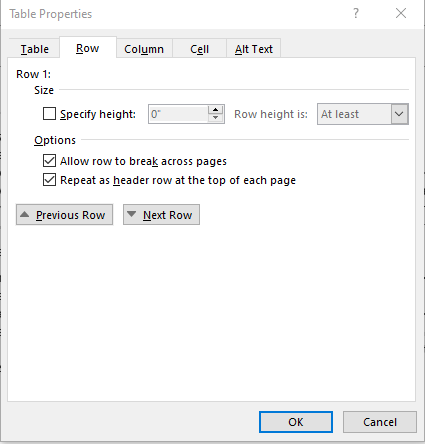Click the Table Properties title text
The height and width of the screenshot is (444, 425).
click(x=51, y=14)
